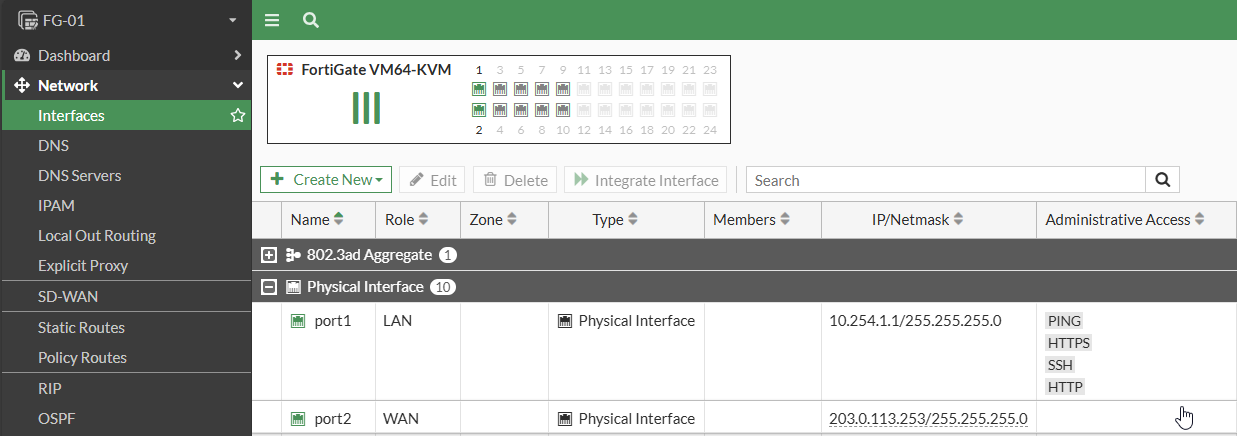The width and height of the screenshot is (1237, 436).
Task: Select port 8 in the faceplate diagram
Action: coord(542,109)
